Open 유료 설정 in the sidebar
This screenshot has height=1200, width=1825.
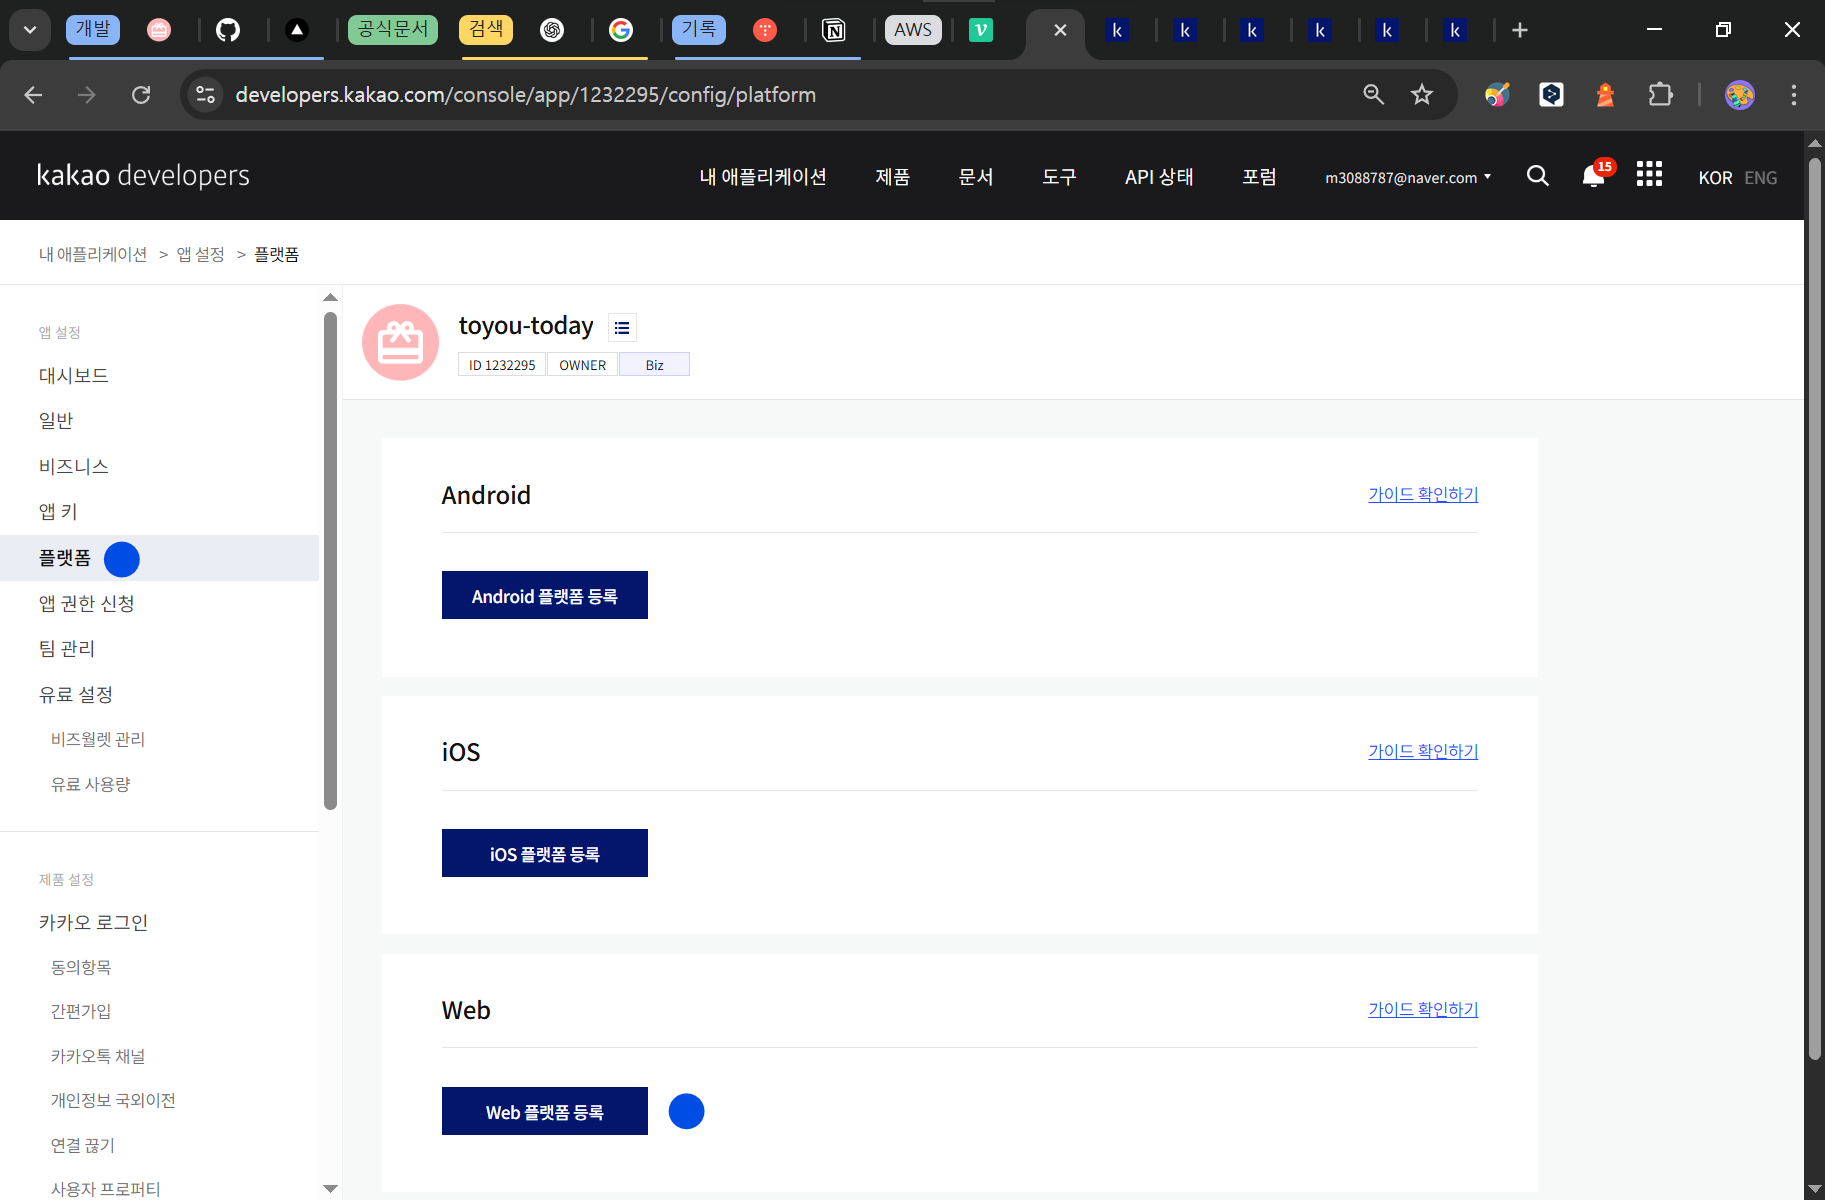[76, 695]
